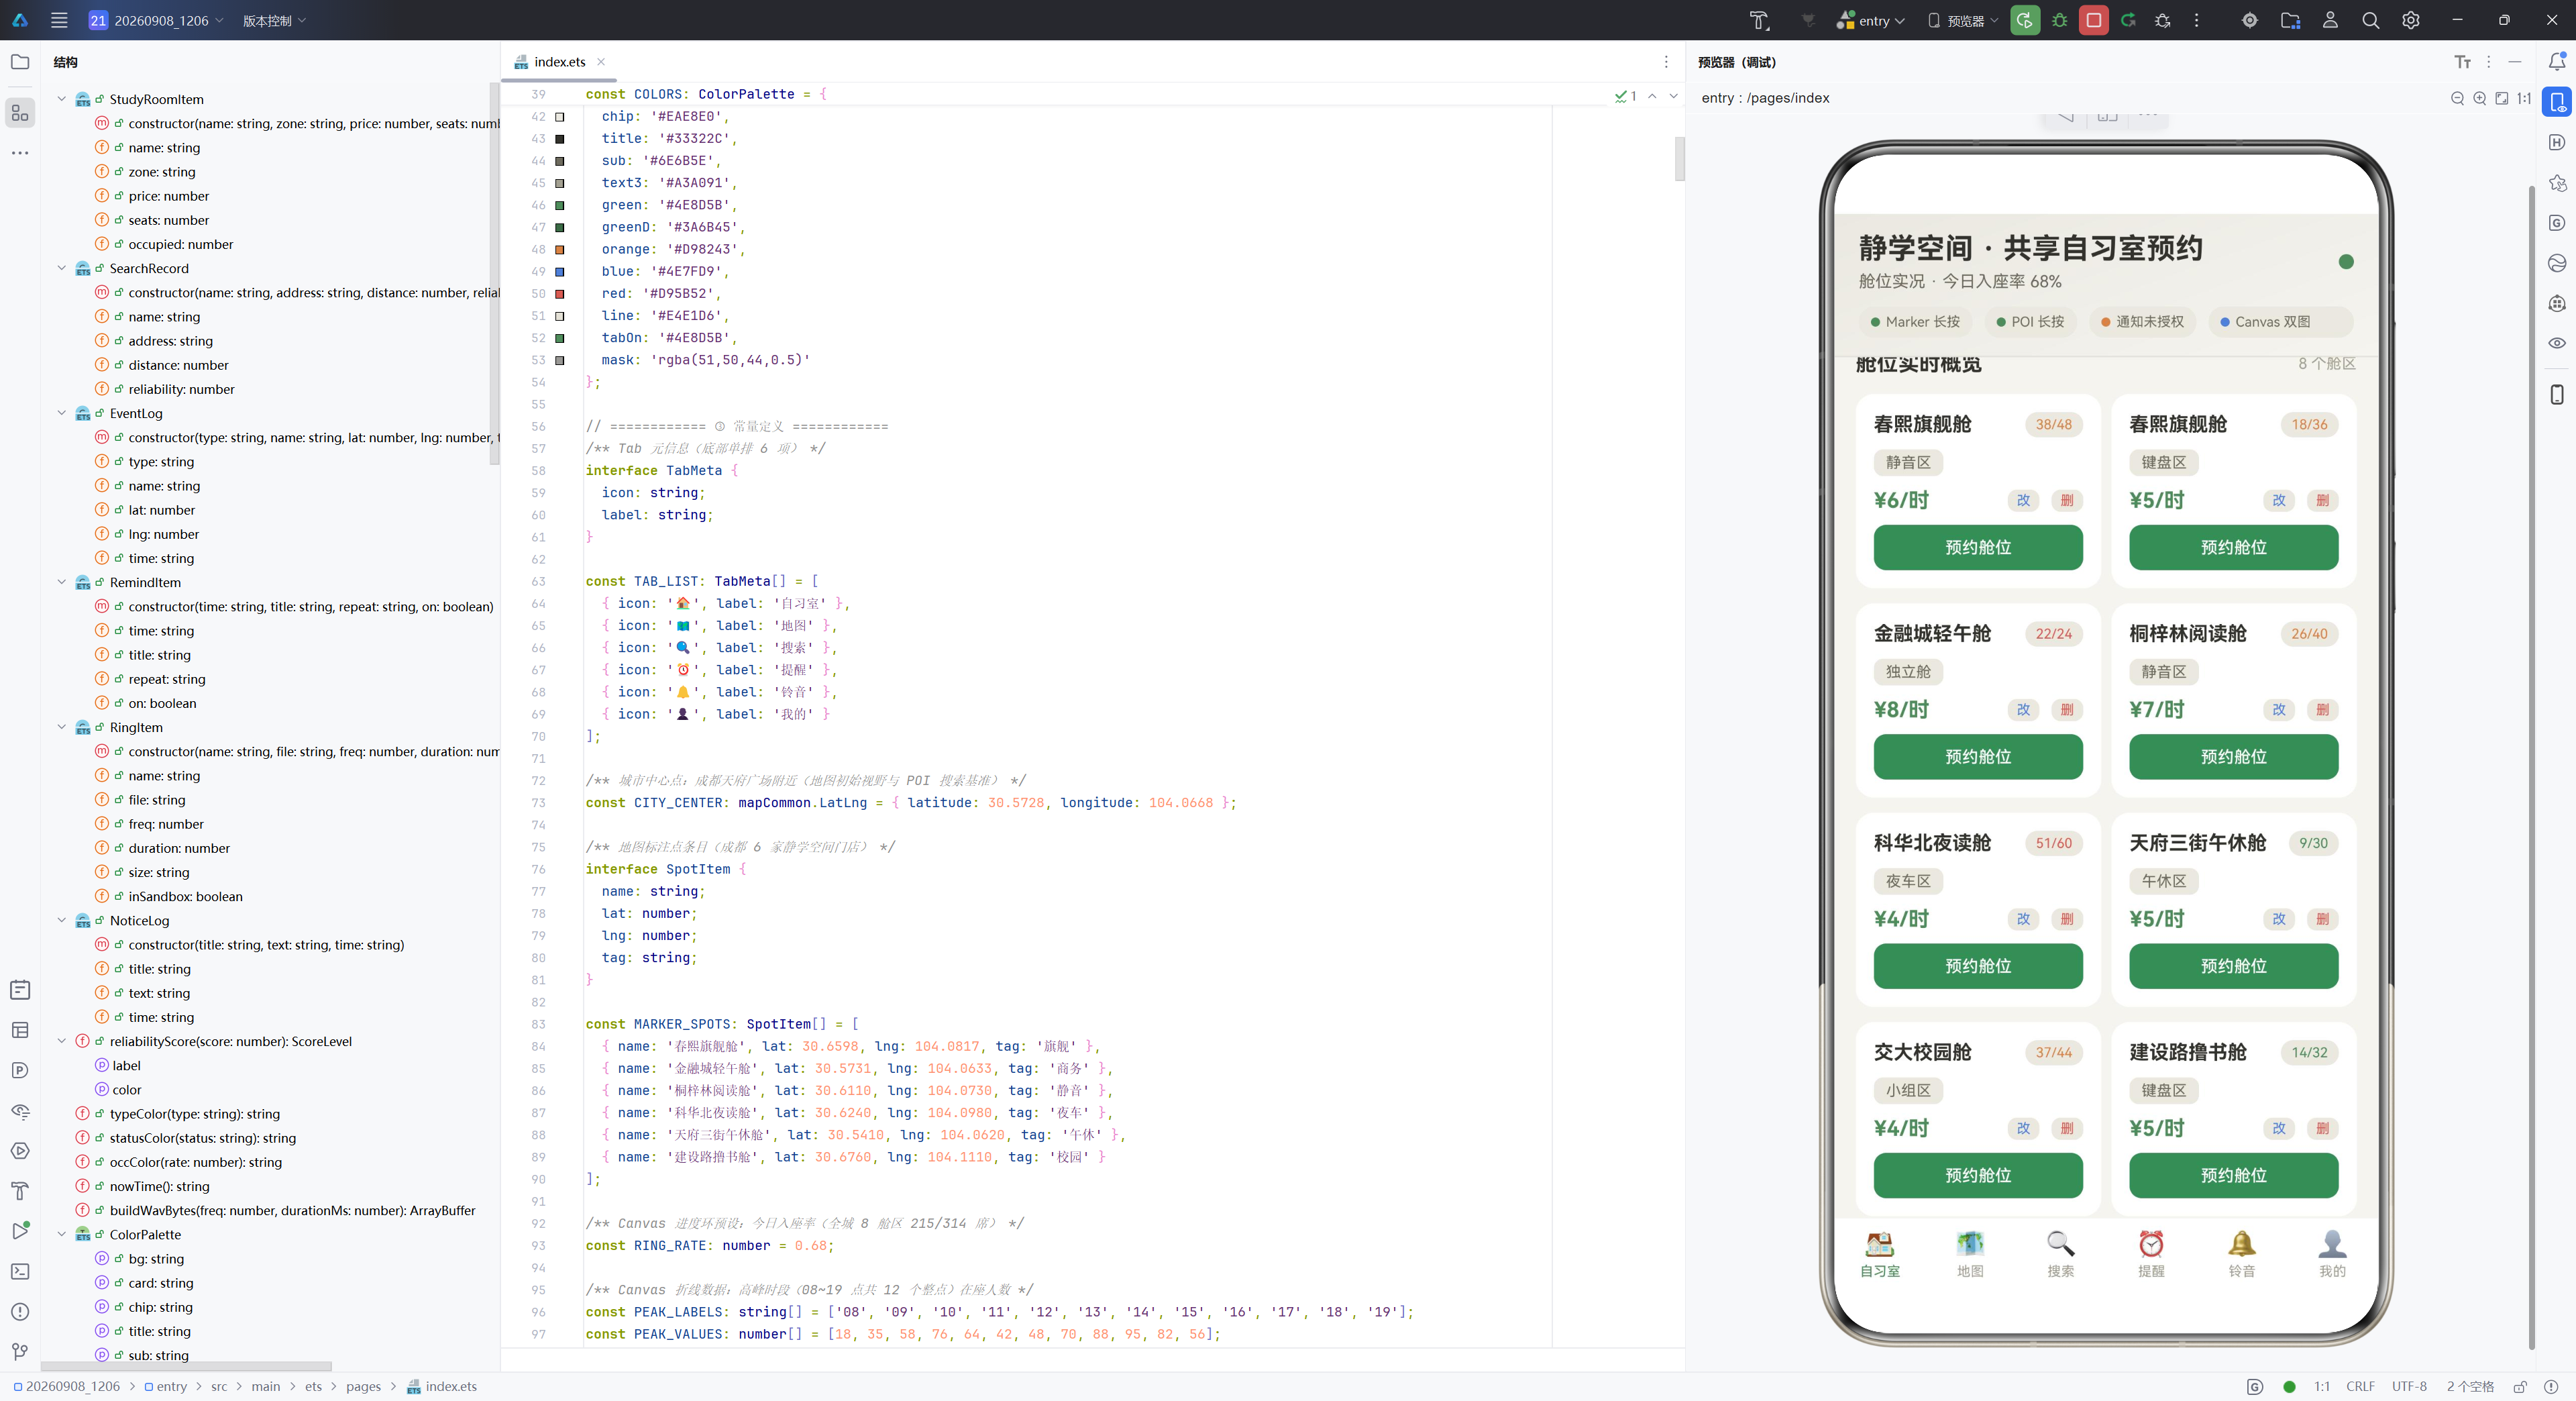
Task: Stop the running session red button
Action: [2093, 20]
